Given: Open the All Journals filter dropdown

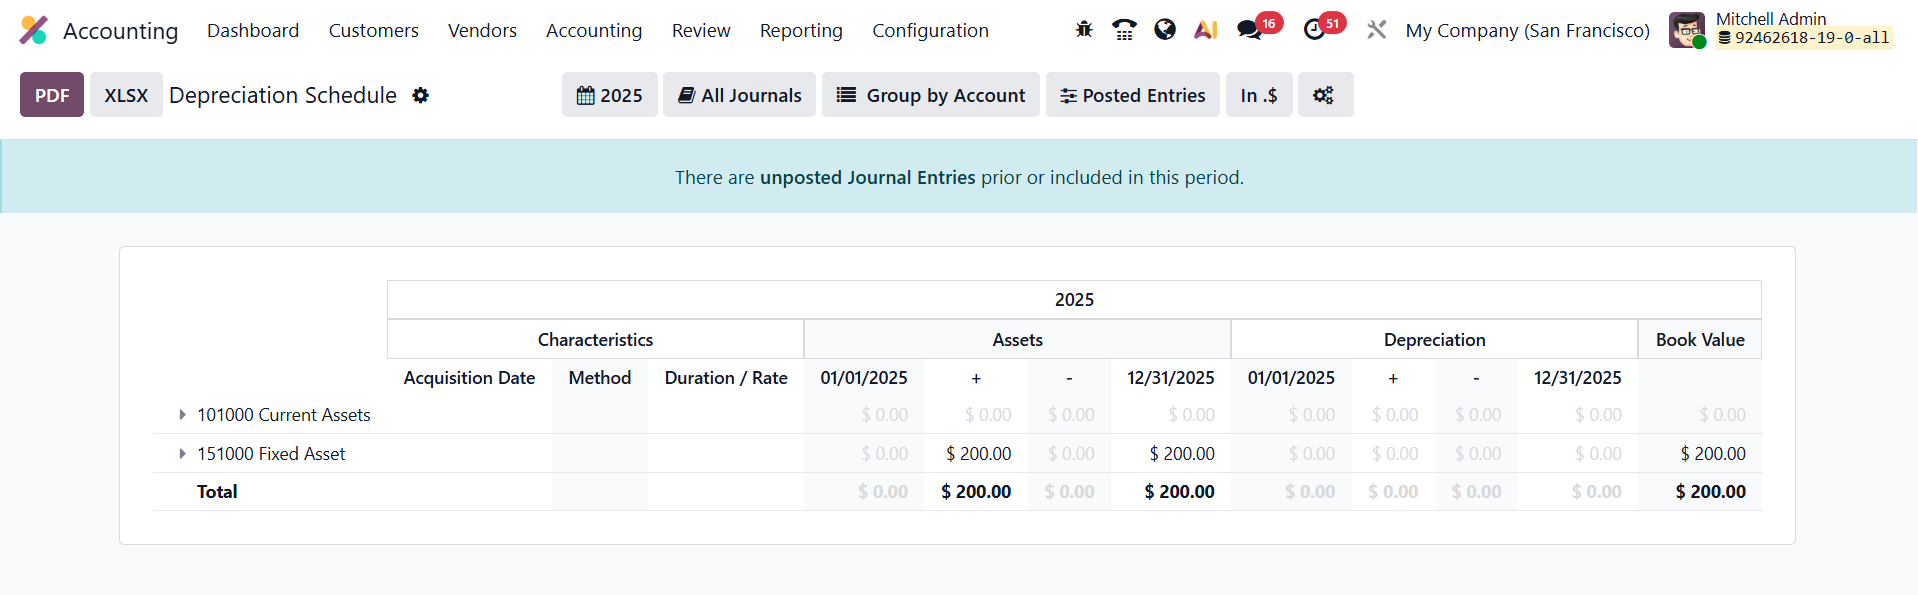Looking at the screenshot, I should (x=739, y=95).
